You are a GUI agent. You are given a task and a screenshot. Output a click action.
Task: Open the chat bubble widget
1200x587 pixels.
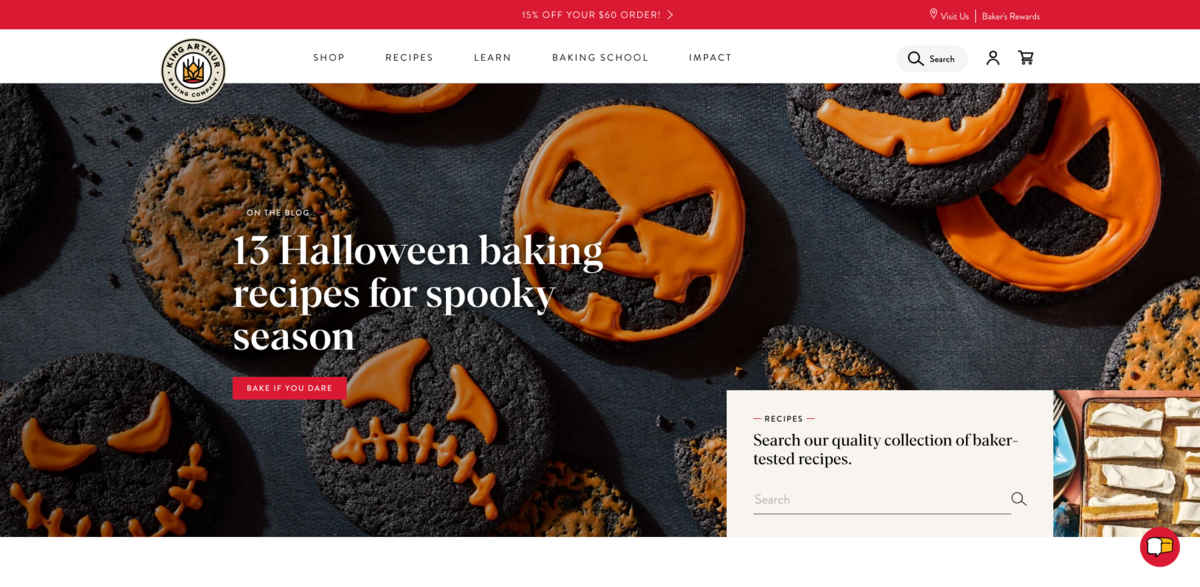(1160, 547)
